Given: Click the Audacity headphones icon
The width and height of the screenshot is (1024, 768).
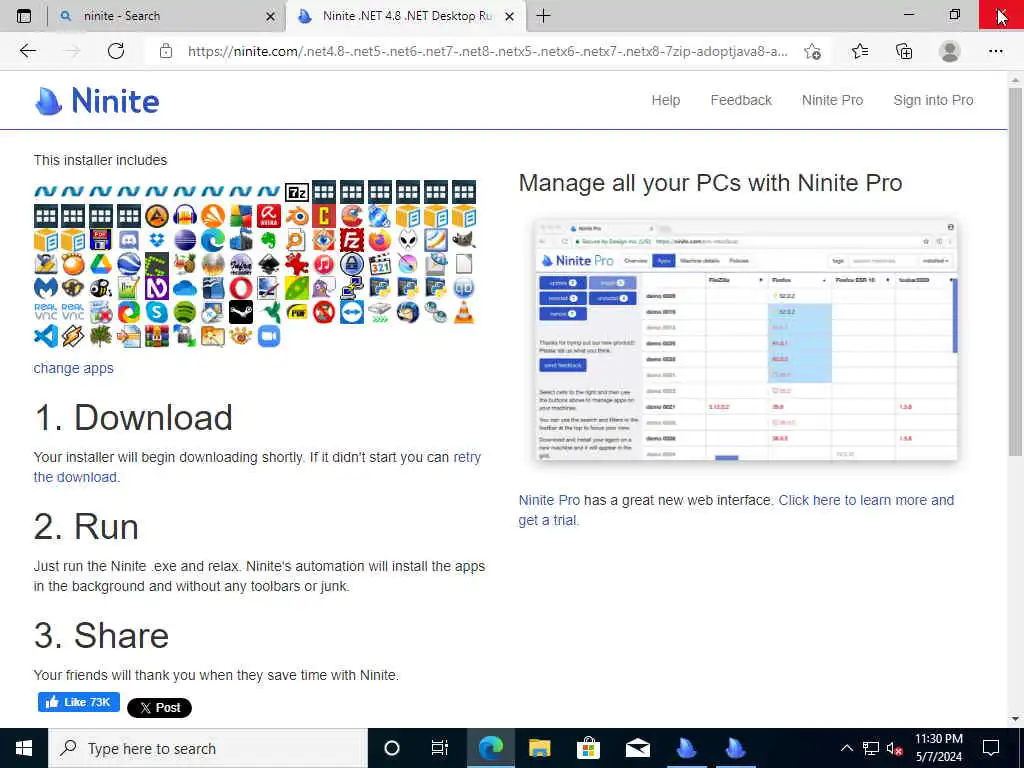Looking at the screenshot, I should pos(185,216).
